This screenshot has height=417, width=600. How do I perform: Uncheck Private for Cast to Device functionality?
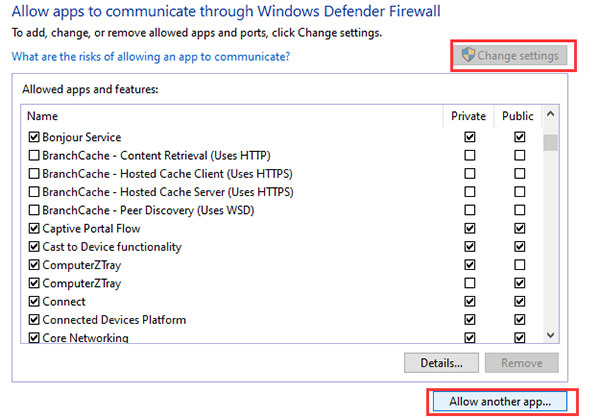click(x=470, y=247)
